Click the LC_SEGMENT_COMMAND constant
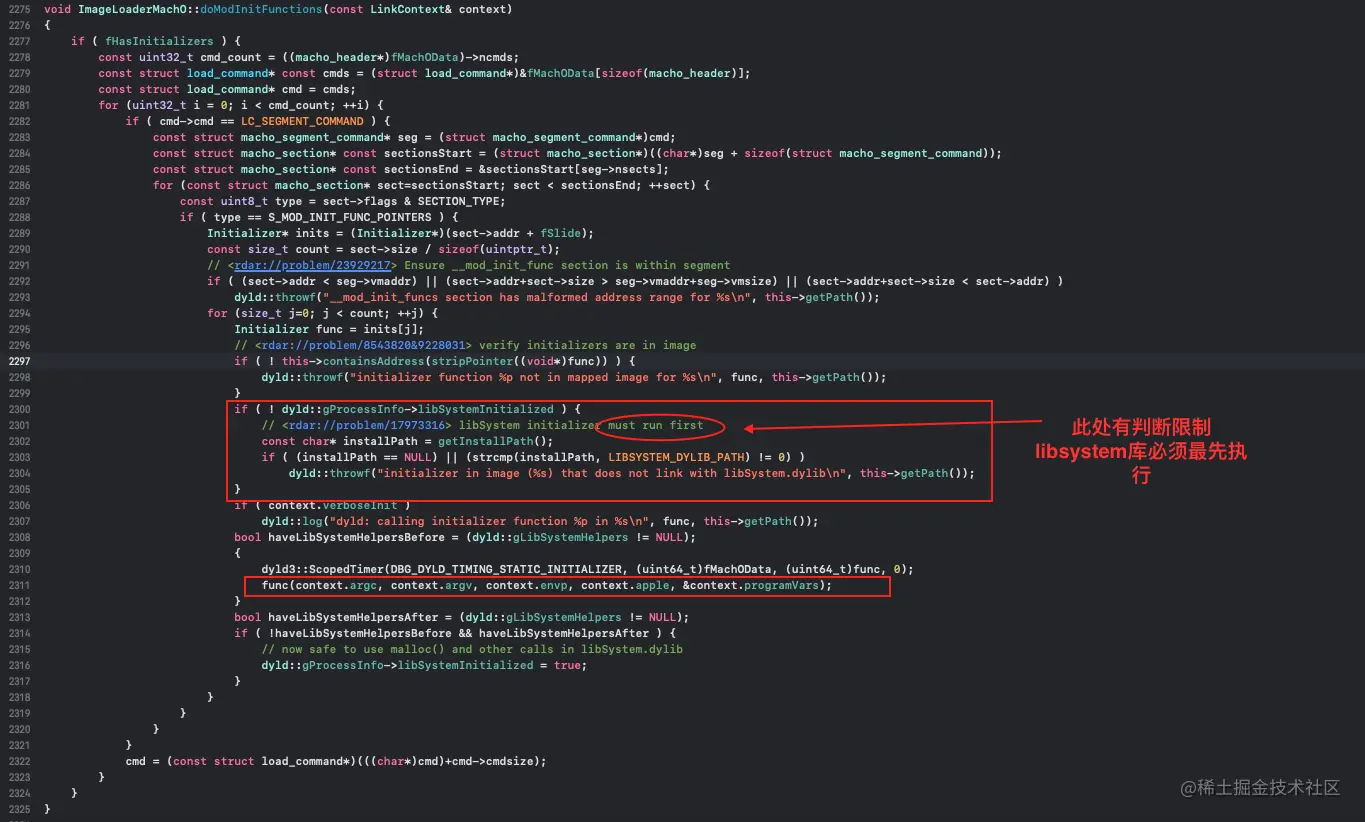 pyautogui.click(x=302, y=121)
